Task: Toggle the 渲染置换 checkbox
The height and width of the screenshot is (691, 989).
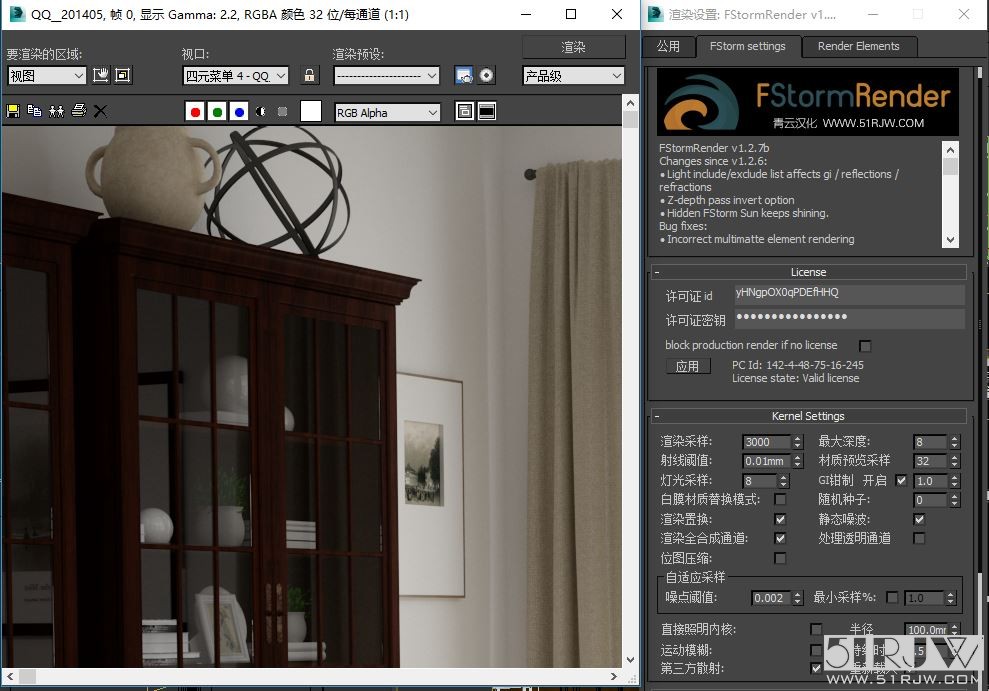Action: [x=780, y=519]
